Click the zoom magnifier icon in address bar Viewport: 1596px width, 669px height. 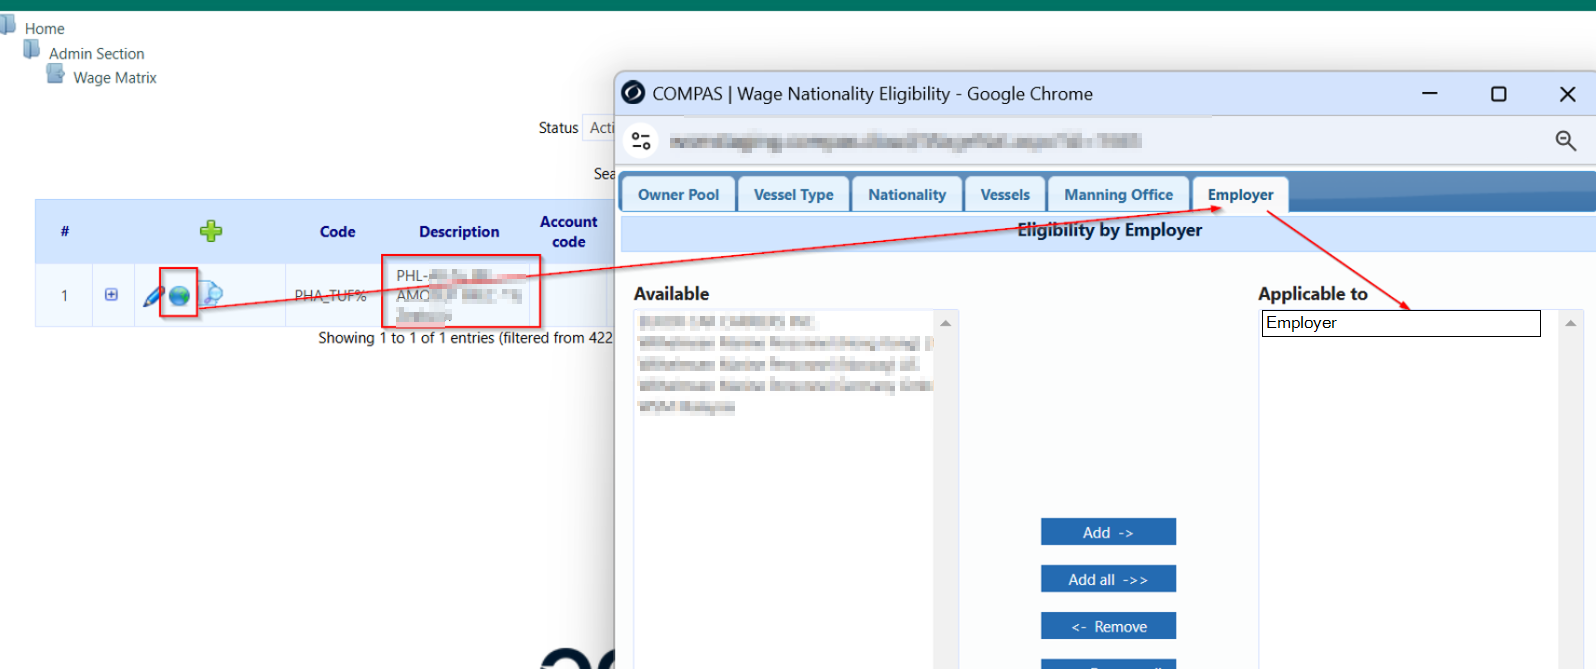tap(1565, 141)
